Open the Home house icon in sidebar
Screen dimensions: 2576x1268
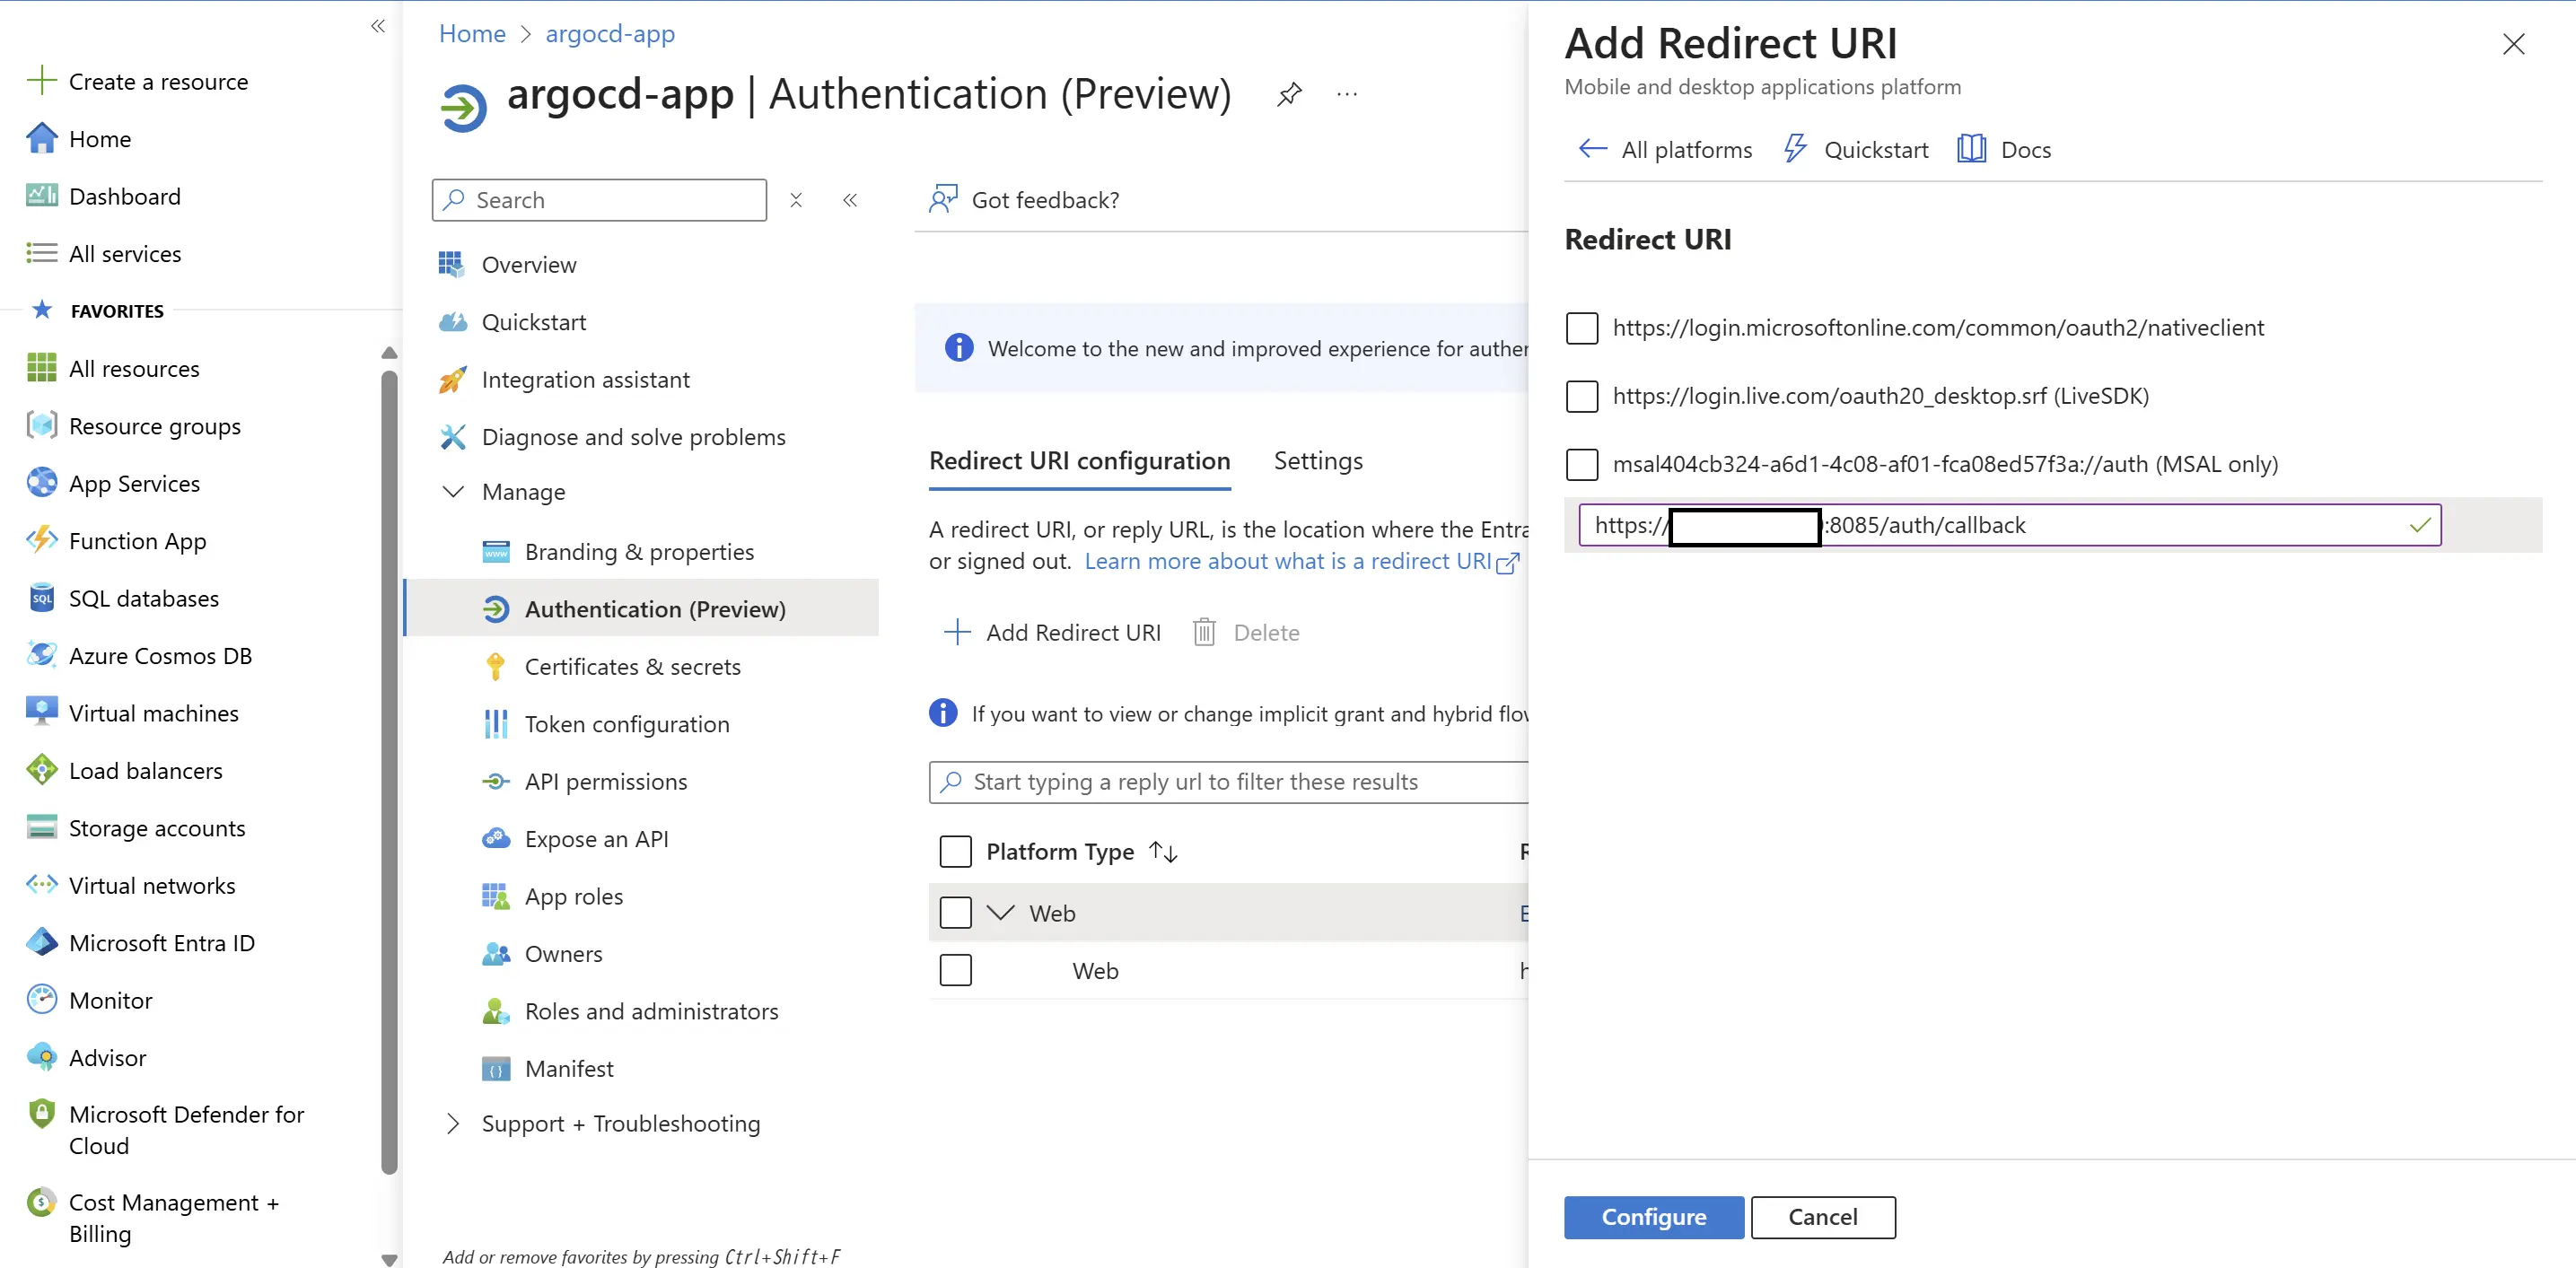point(41,138)
